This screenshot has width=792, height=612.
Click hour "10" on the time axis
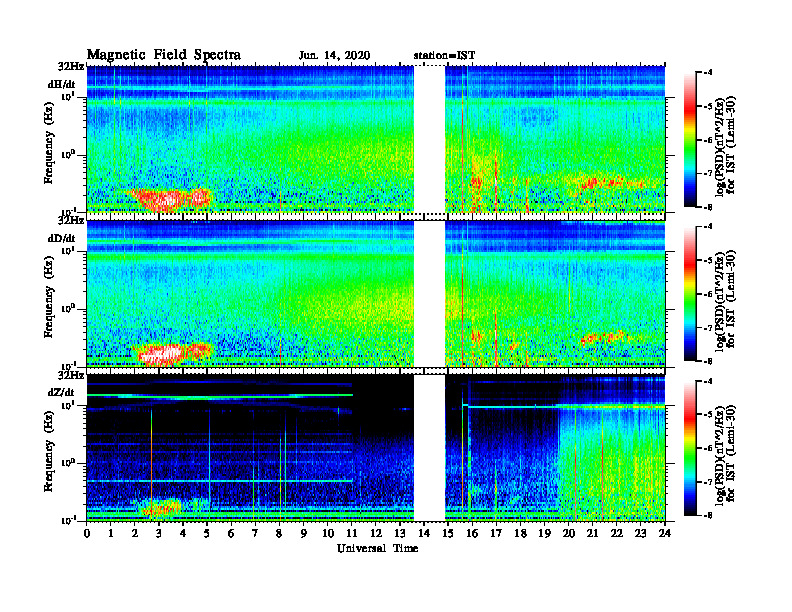pos(328,534)
